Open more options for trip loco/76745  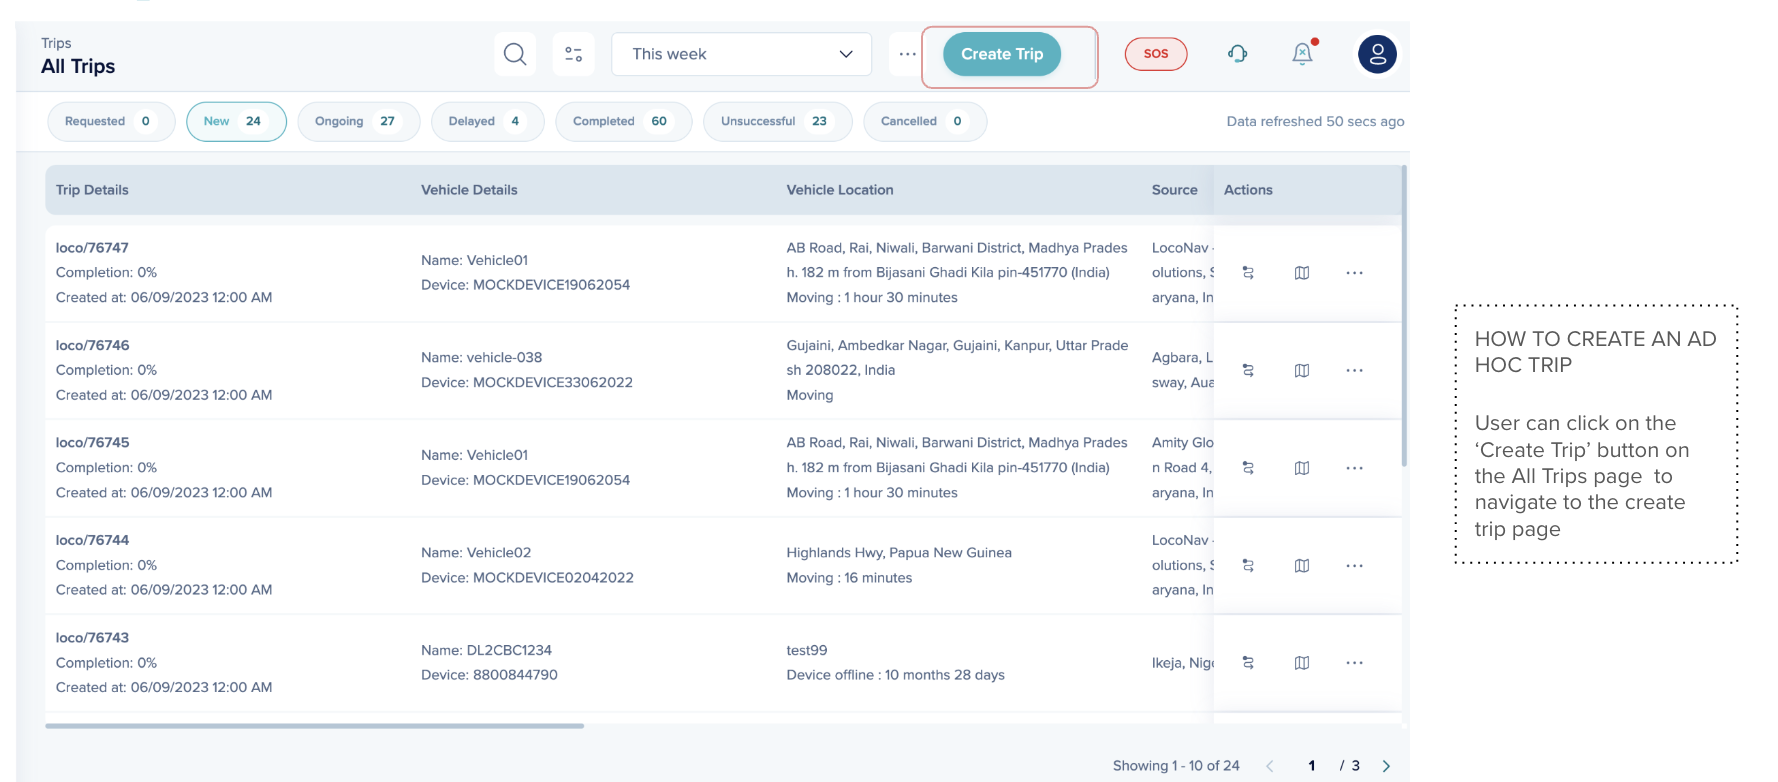(x=1354, y=468)
